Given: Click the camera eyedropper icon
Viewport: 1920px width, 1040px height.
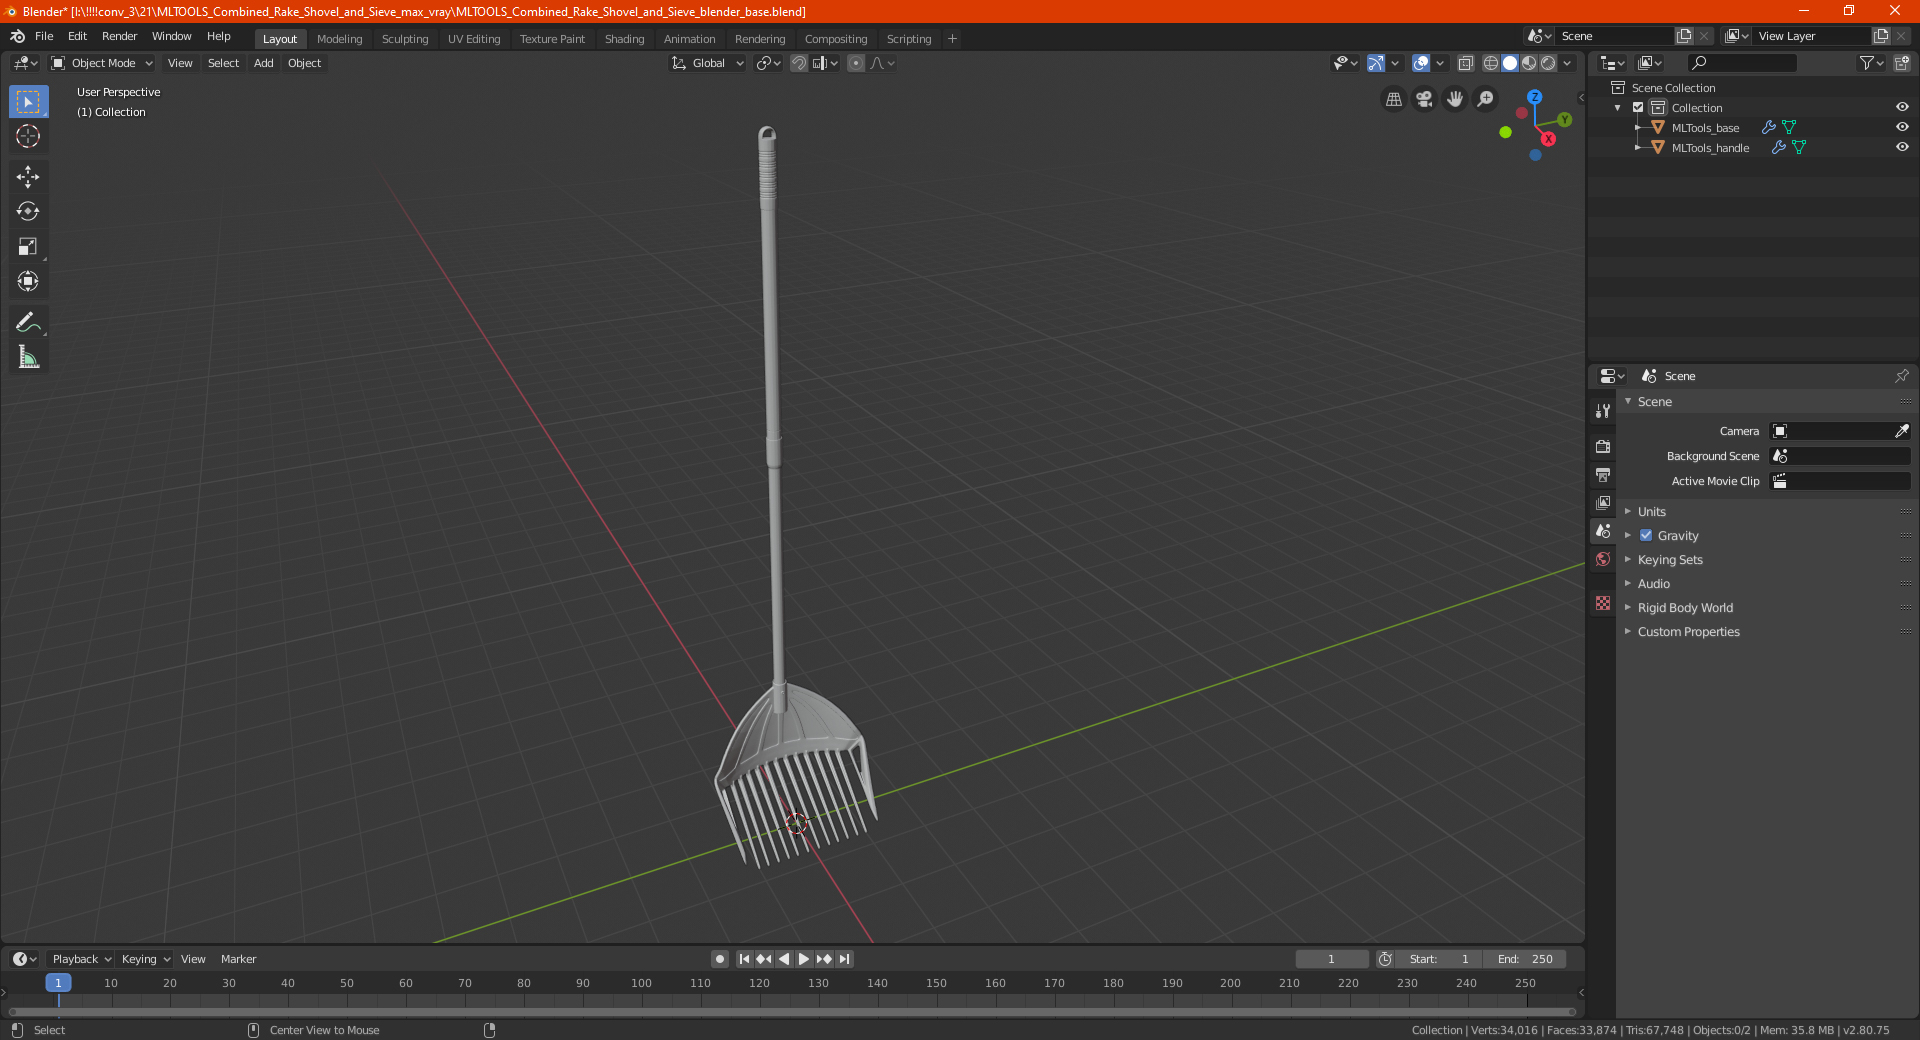Looking at the screenshot, I should coord(1901,431).
